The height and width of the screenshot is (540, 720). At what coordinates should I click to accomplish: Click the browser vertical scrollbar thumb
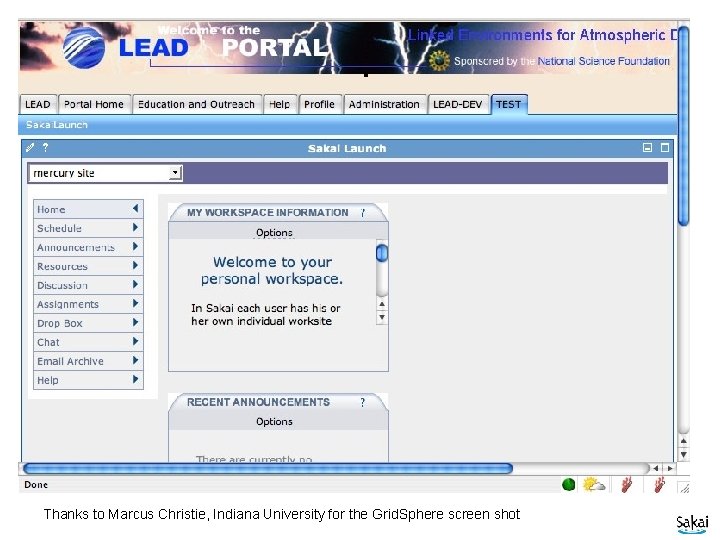(x=684, y=126)
